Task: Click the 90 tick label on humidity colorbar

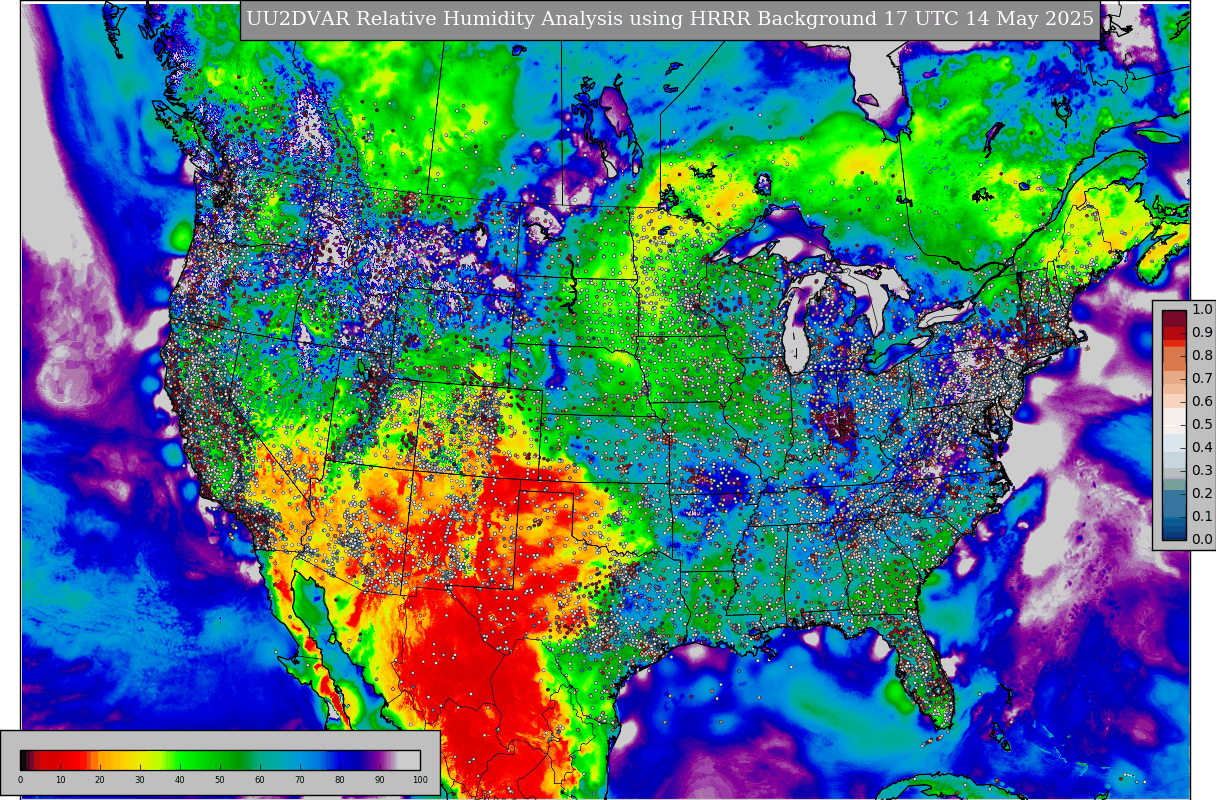Action: click(x=380, y=780)
